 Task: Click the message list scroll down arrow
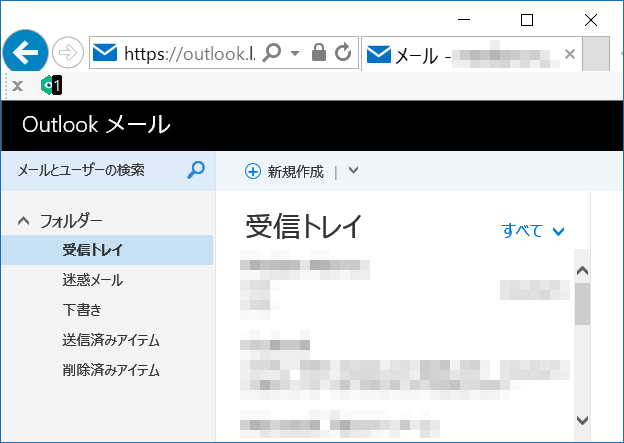582,420
